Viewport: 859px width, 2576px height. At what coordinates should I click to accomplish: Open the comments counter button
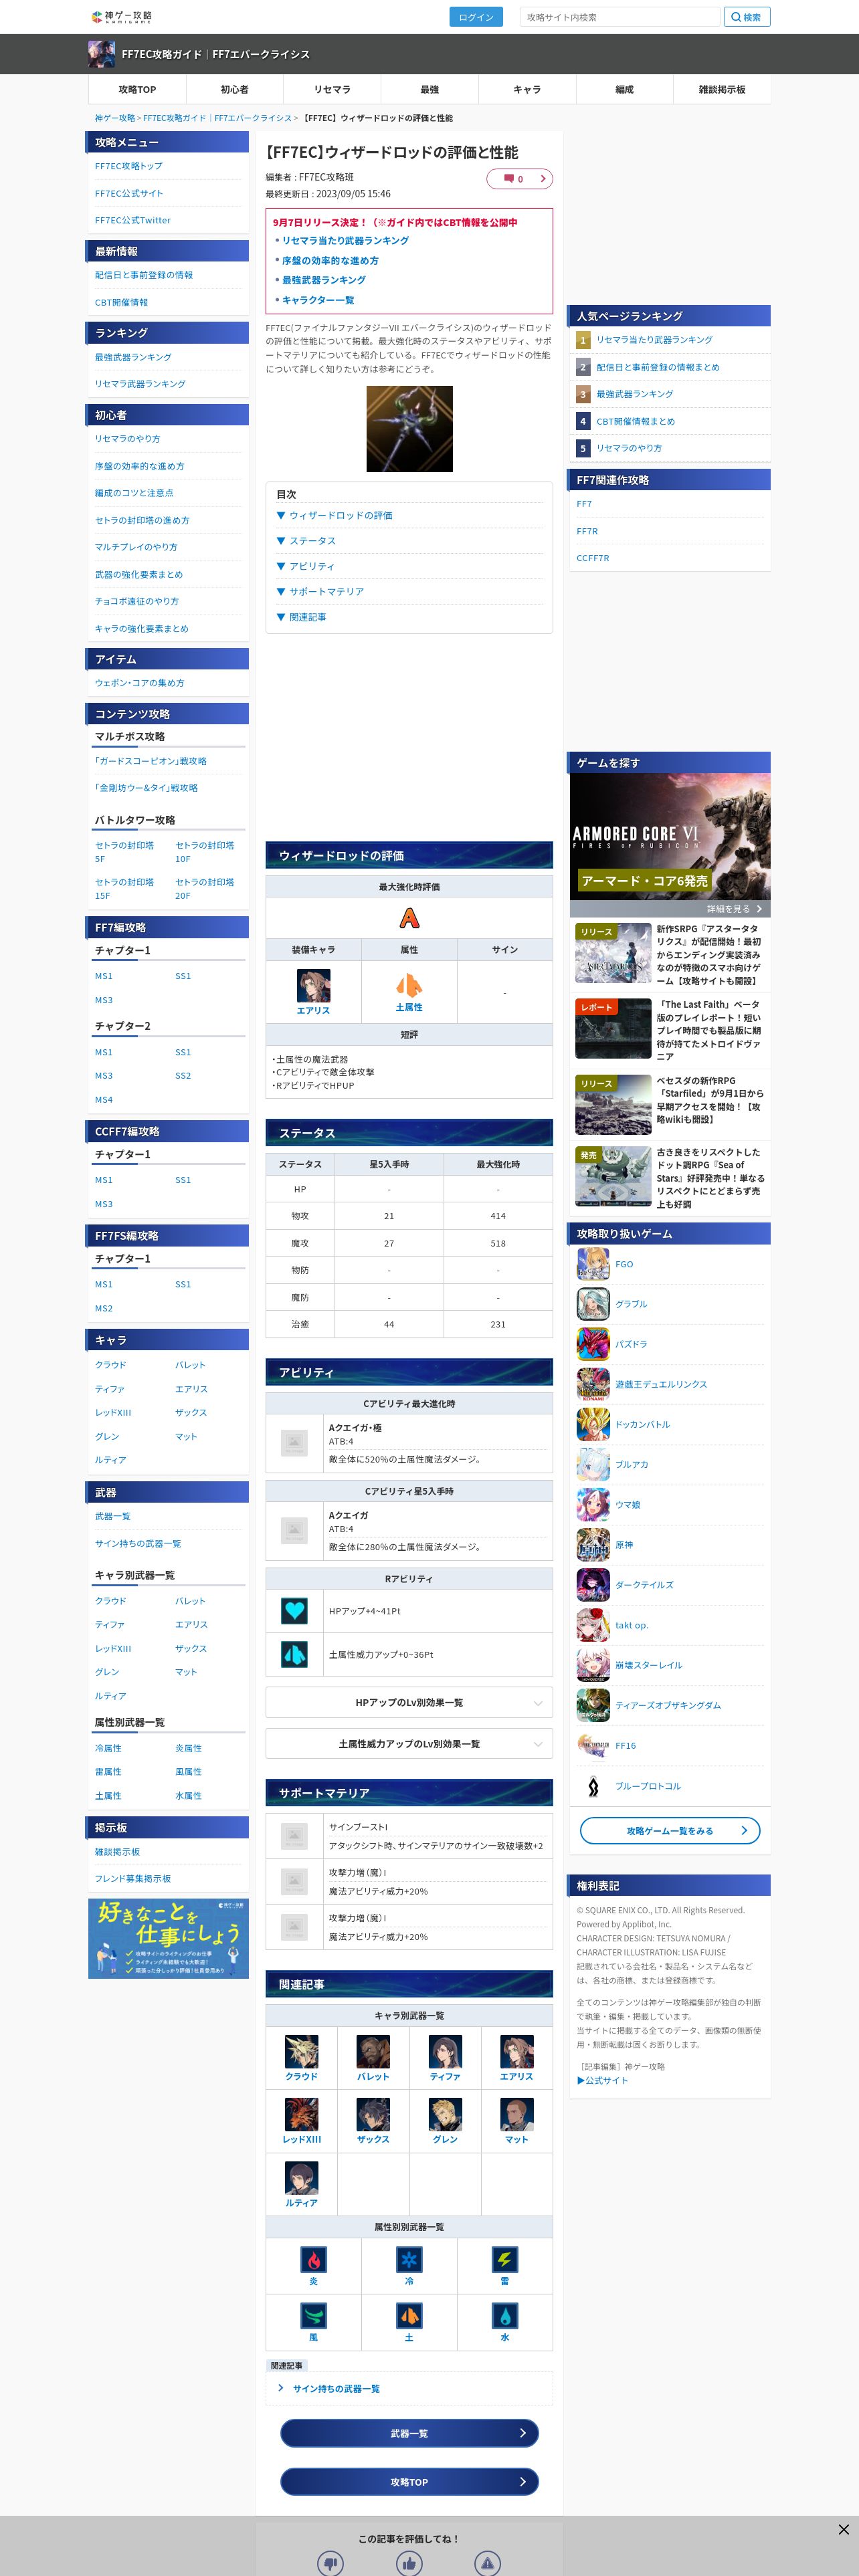(520, 179)
